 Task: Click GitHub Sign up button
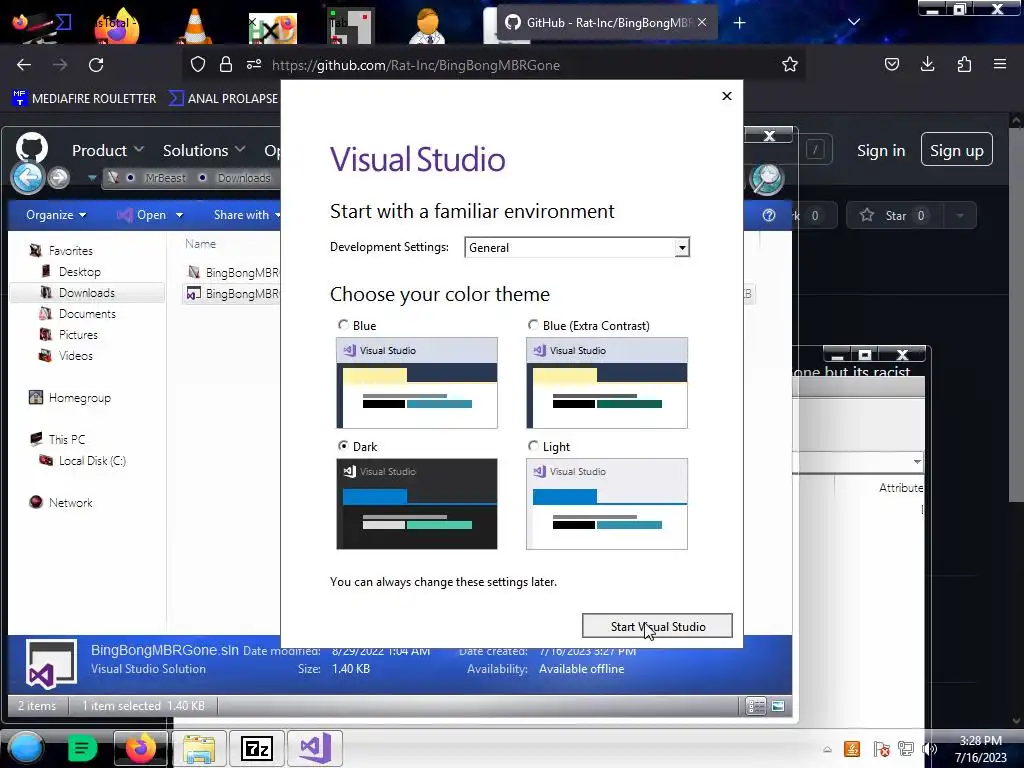click(x=956, y=150)
